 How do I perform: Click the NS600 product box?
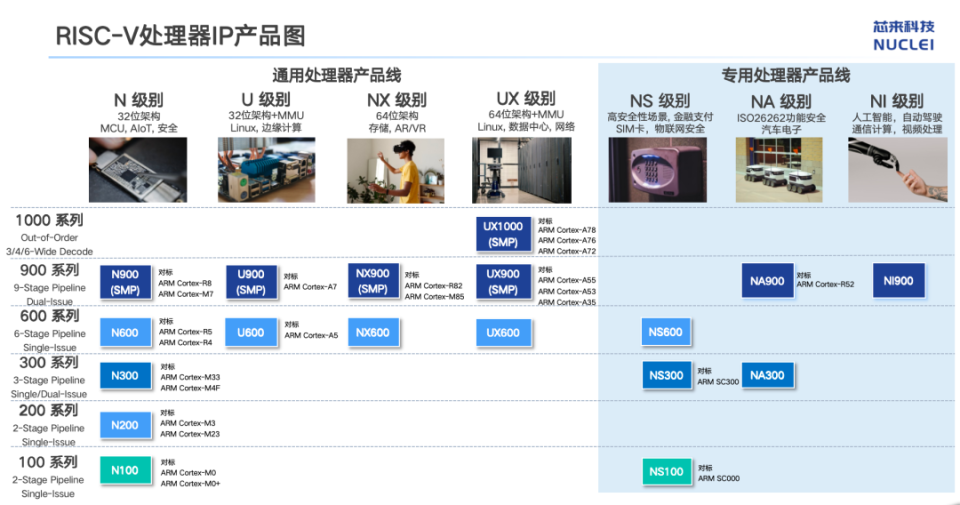click(x=666, y=332)
